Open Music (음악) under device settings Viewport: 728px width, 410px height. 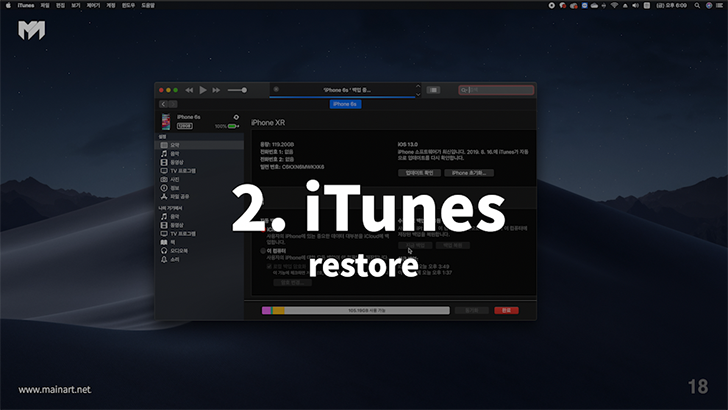(199, 154)
